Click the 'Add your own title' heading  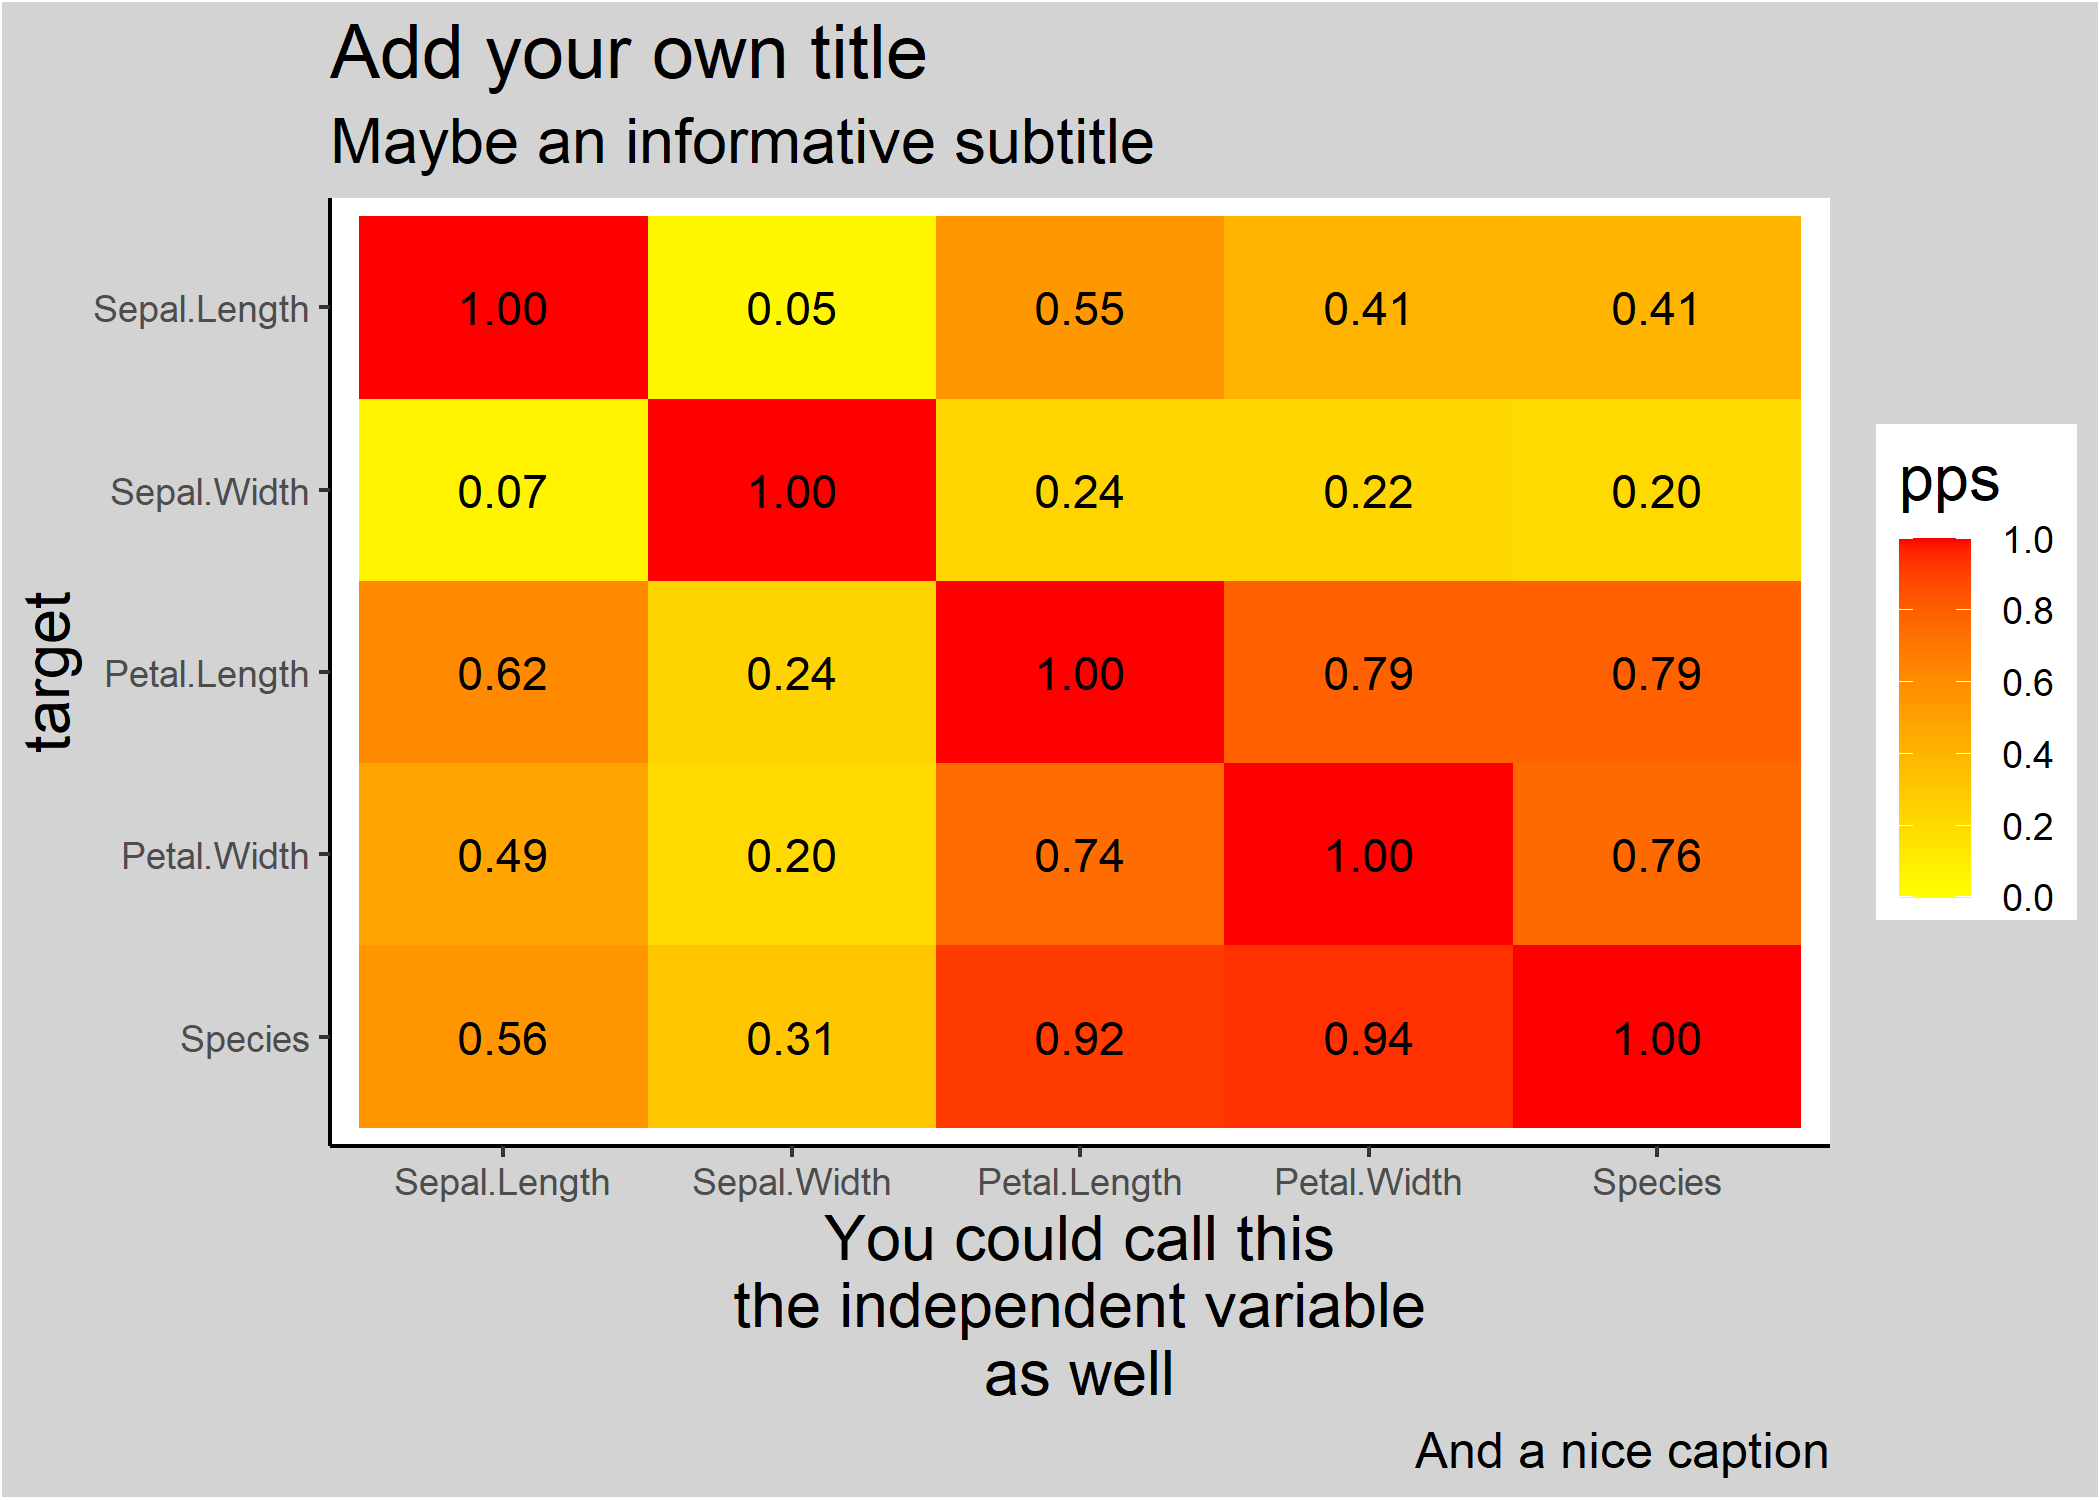[629, 54]
